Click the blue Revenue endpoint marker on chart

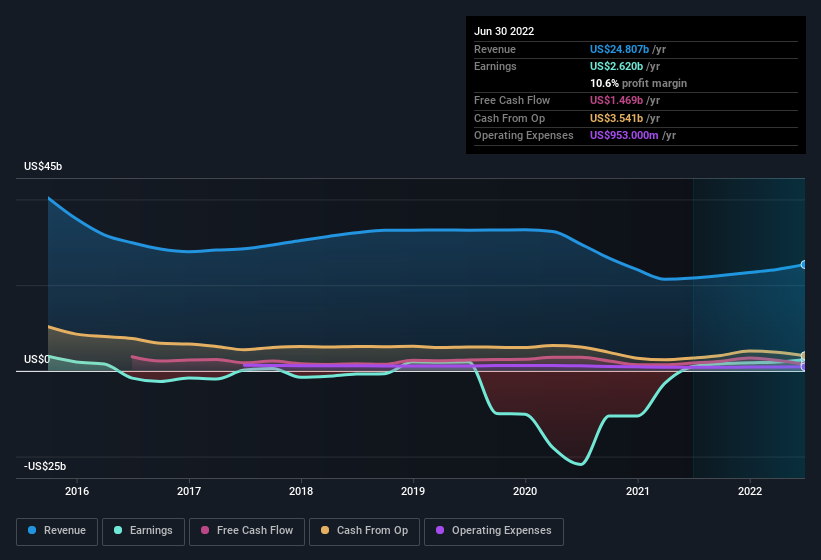(x=803, y=265)
